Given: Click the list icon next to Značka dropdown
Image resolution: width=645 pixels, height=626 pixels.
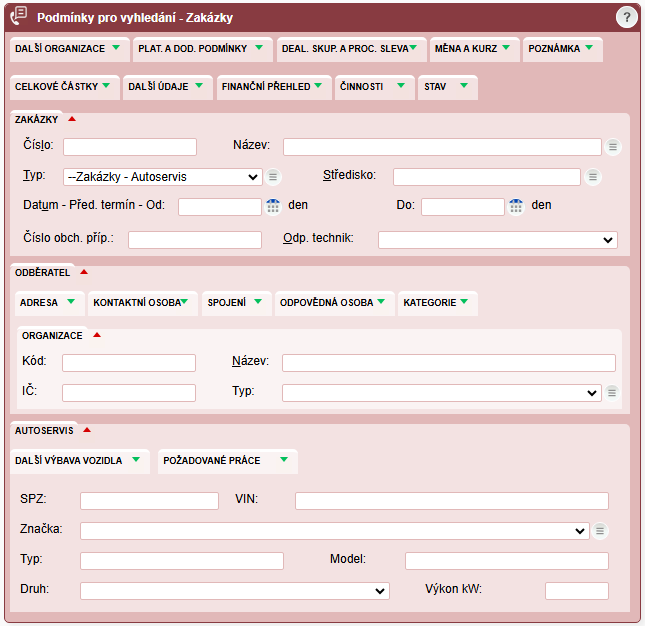Looking at the screenshot, I should coord(599,531).
